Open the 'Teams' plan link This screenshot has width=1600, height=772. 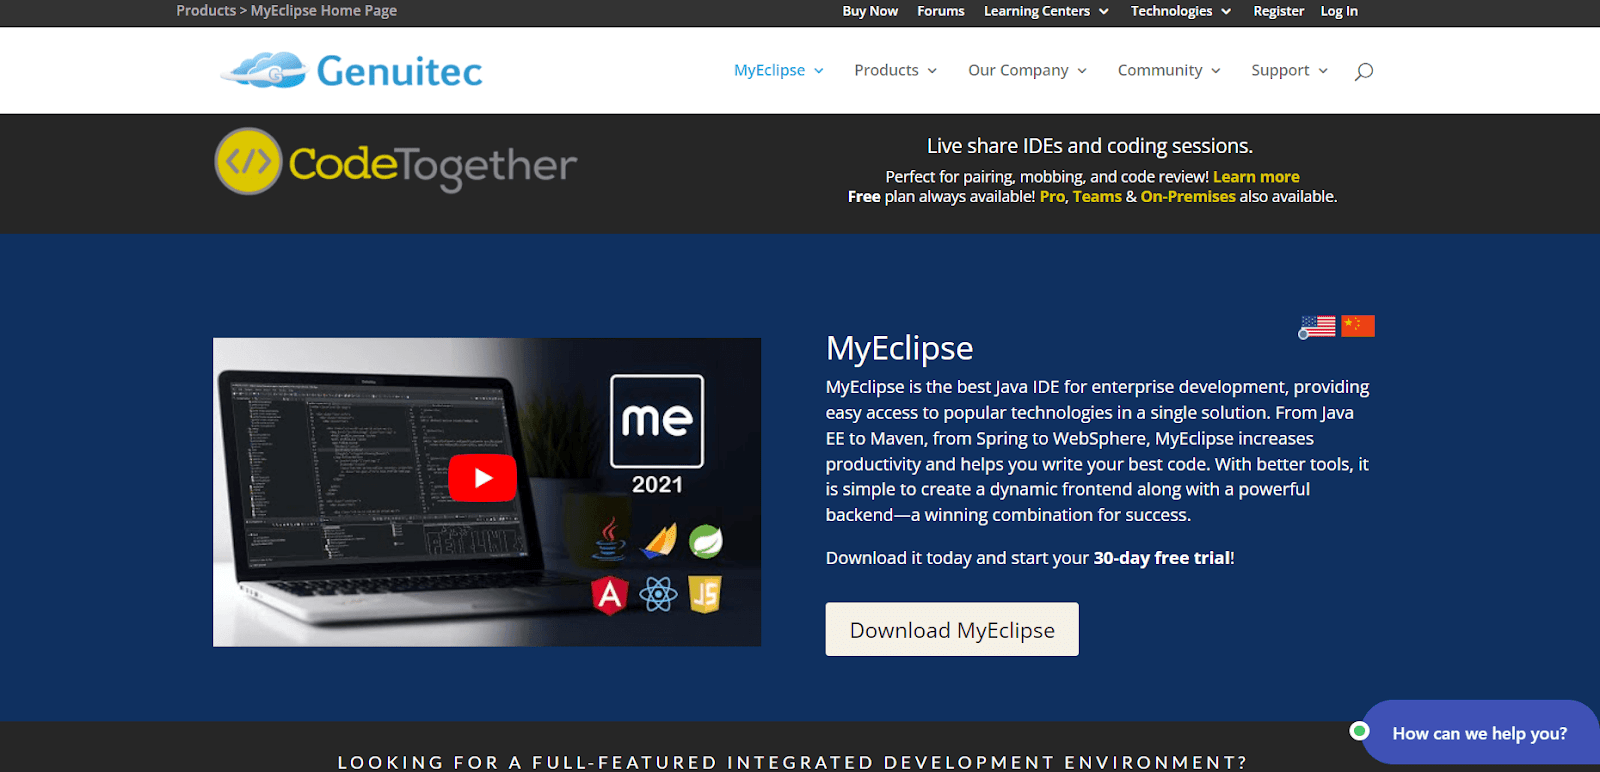pyautogui.click(x=1097, y=197)
